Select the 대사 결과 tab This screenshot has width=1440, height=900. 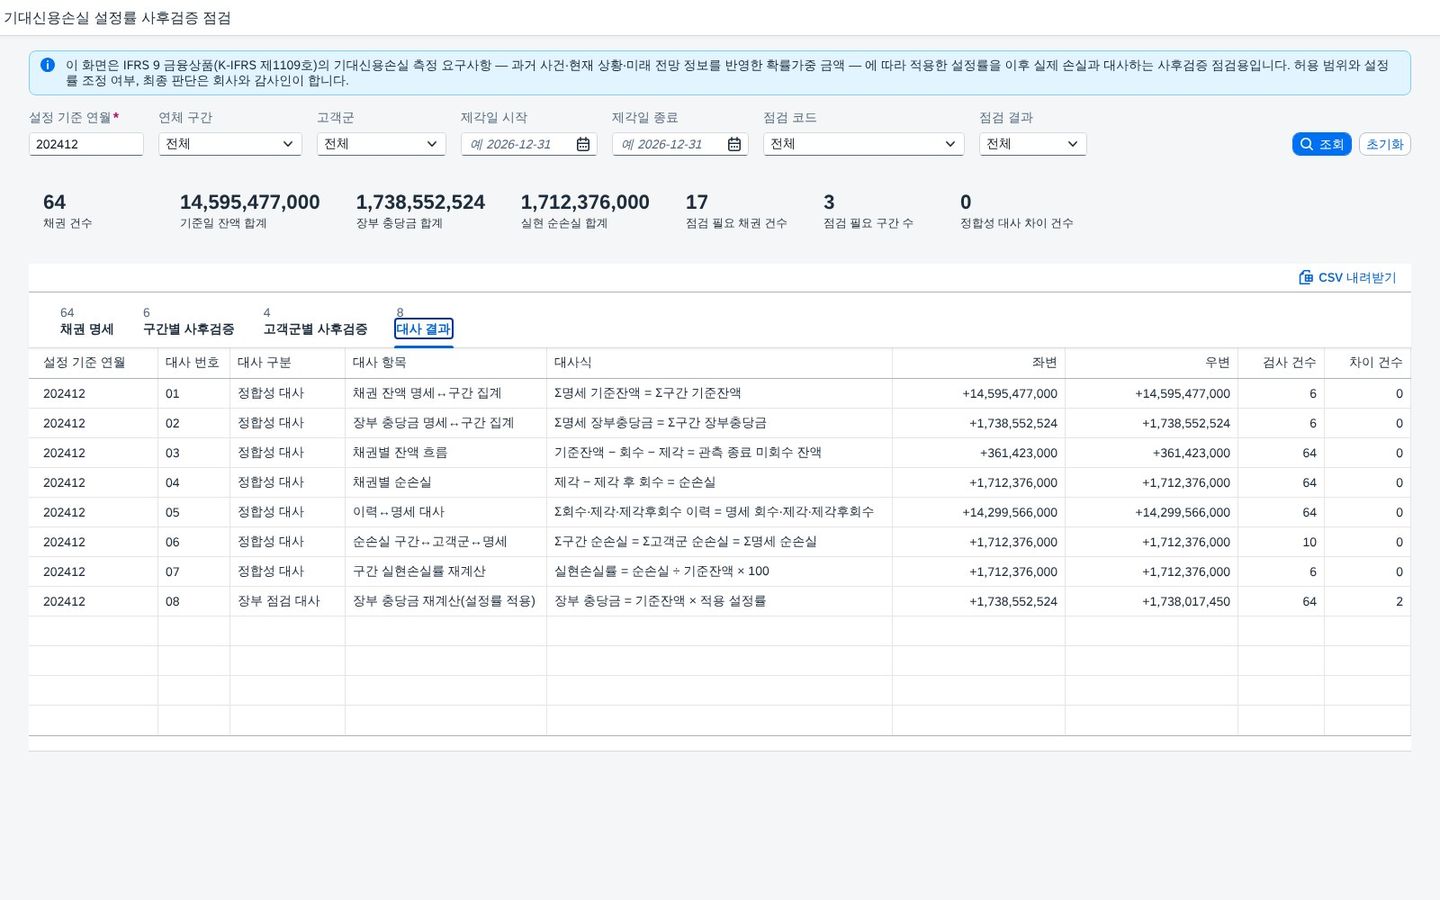(x=424, y=329)
